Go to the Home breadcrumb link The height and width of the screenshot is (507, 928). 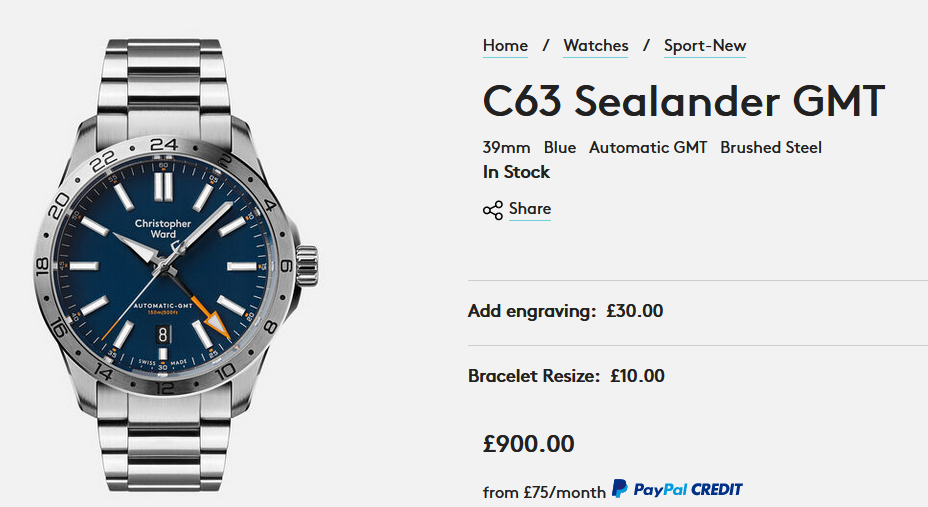(505, 46)
